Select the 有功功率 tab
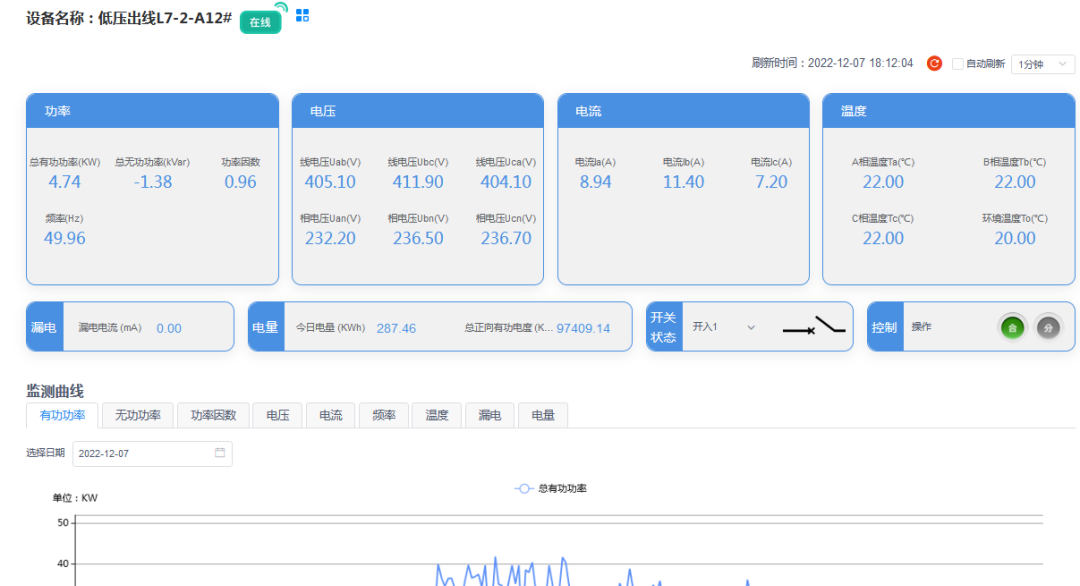Screen dimensions: 1080x586 (63, 415)
